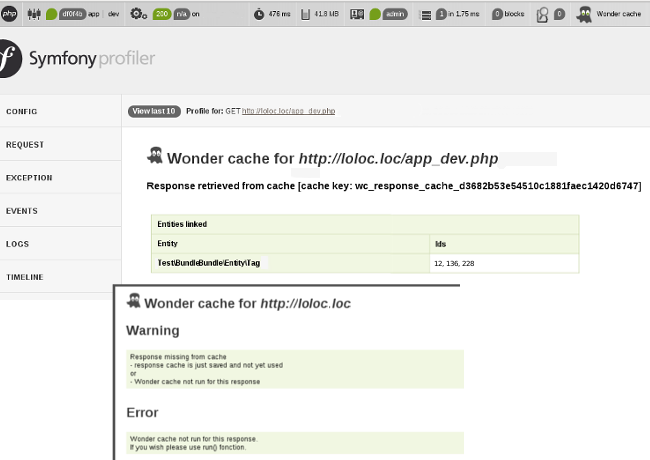The height and width of the screenshot is (460, 650).
Task: Click the df0f4b token badge
Action: pos(72,14)
